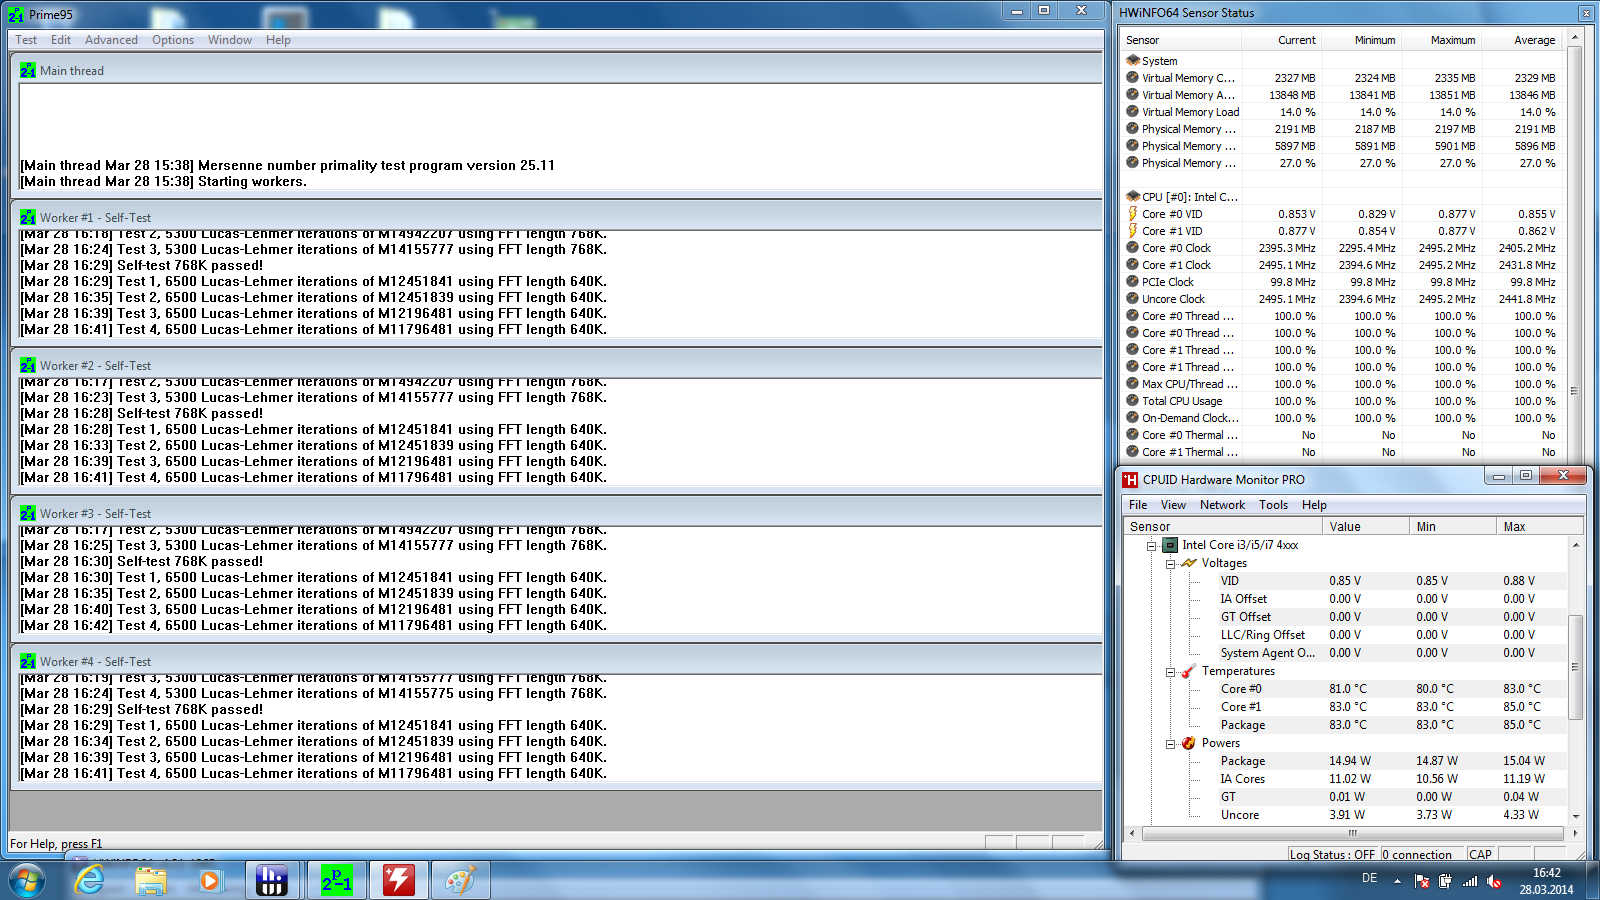Open the Advanced menu in Prime95
Image resolution: width=1600 pixels, height=900 pixels.
point(111,40)
